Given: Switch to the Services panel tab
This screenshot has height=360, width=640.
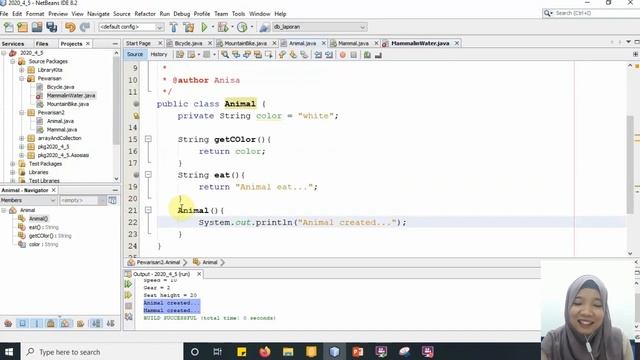Looking at the screenshot, I should (13, 44).
